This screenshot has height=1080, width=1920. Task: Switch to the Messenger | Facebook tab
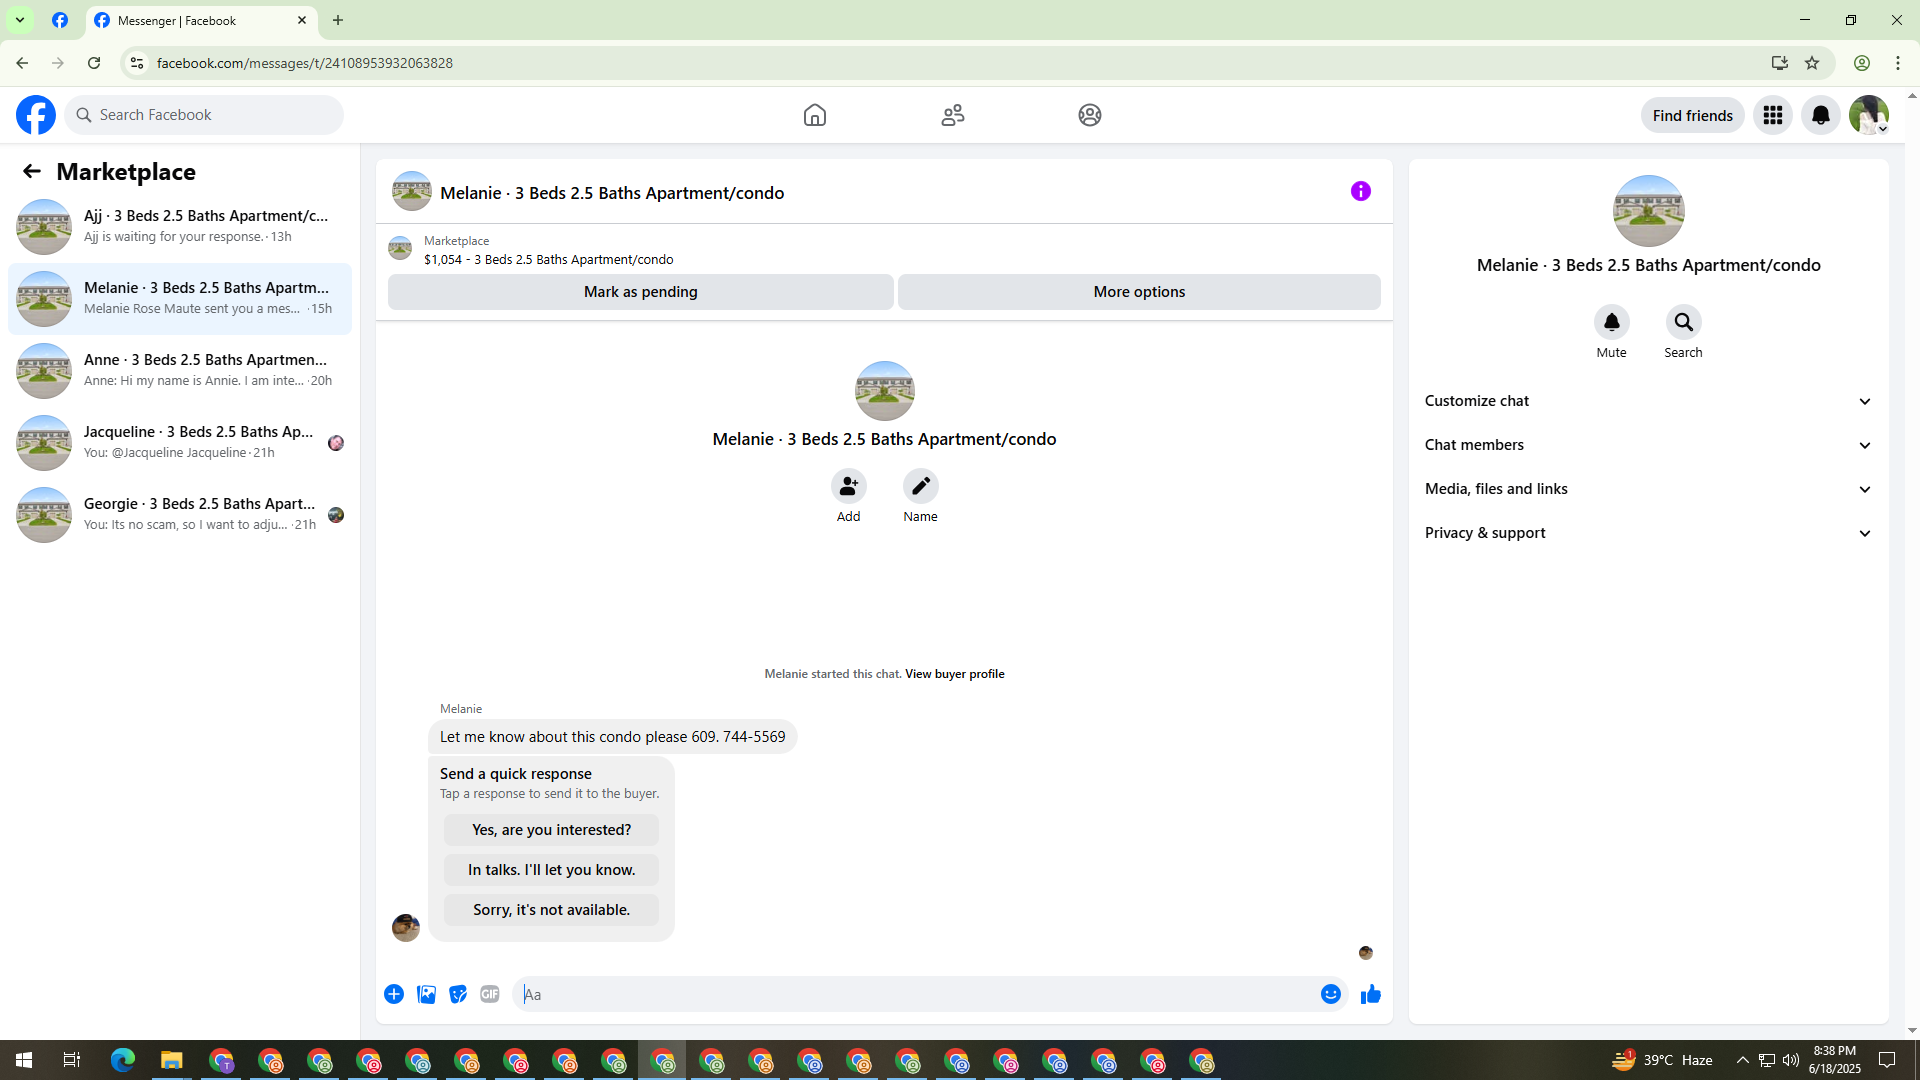[x=200, y=20]
